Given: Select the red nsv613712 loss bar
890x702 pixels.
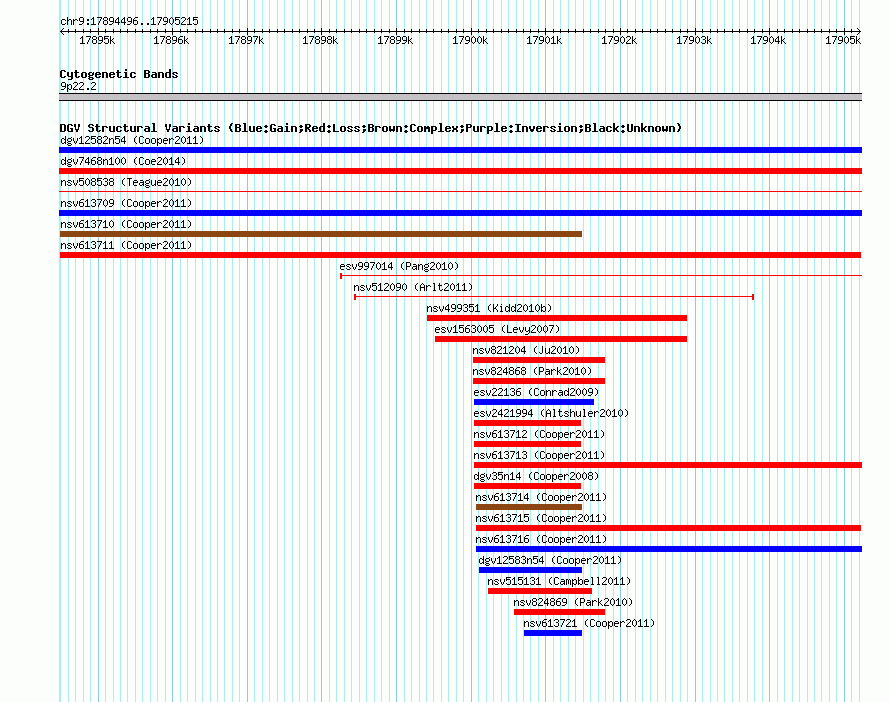Looking at the screenshot, I should (x=527, y=444).
